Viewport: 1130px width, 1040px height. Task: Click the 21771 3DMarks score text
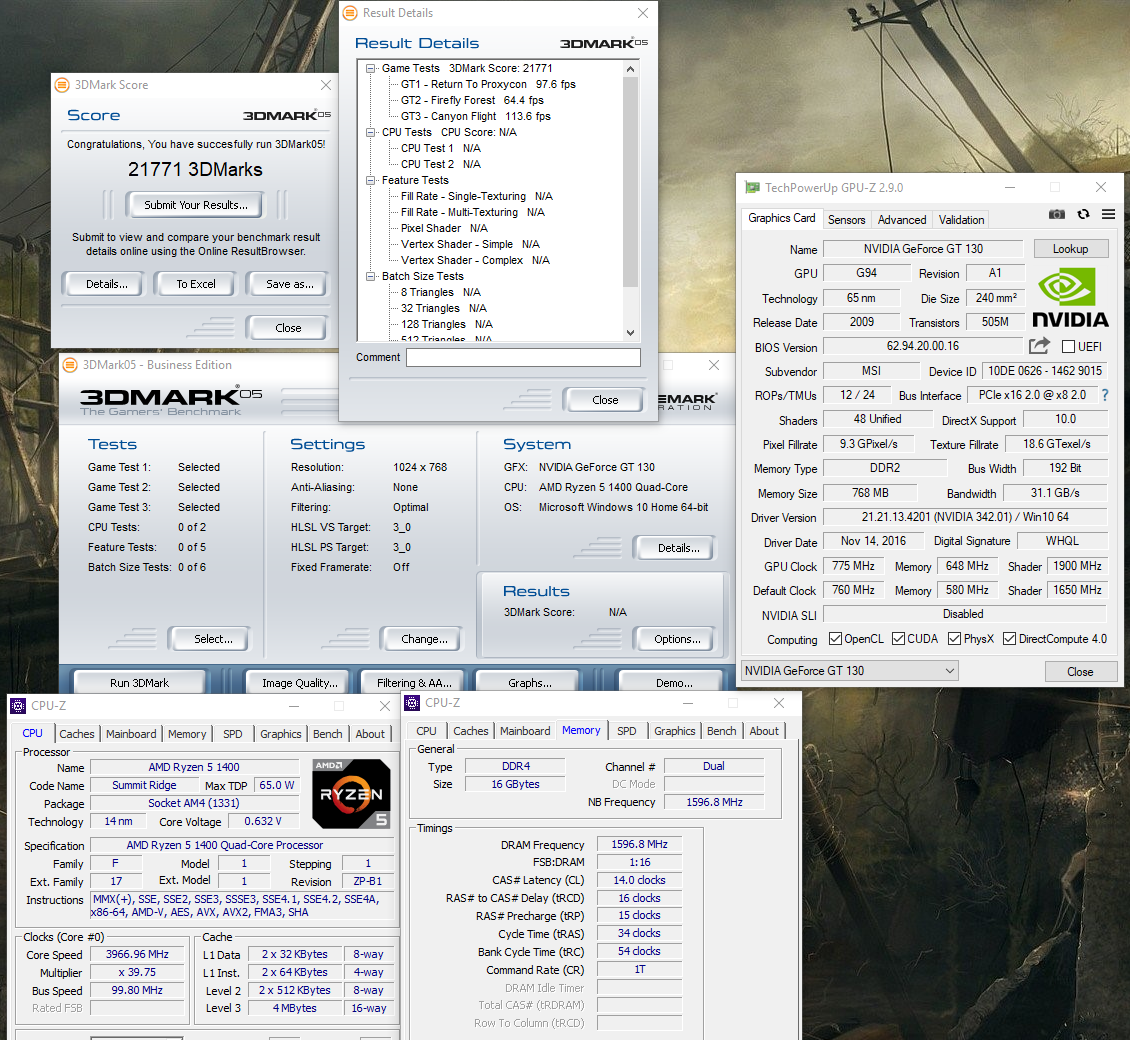coord(195,169)
